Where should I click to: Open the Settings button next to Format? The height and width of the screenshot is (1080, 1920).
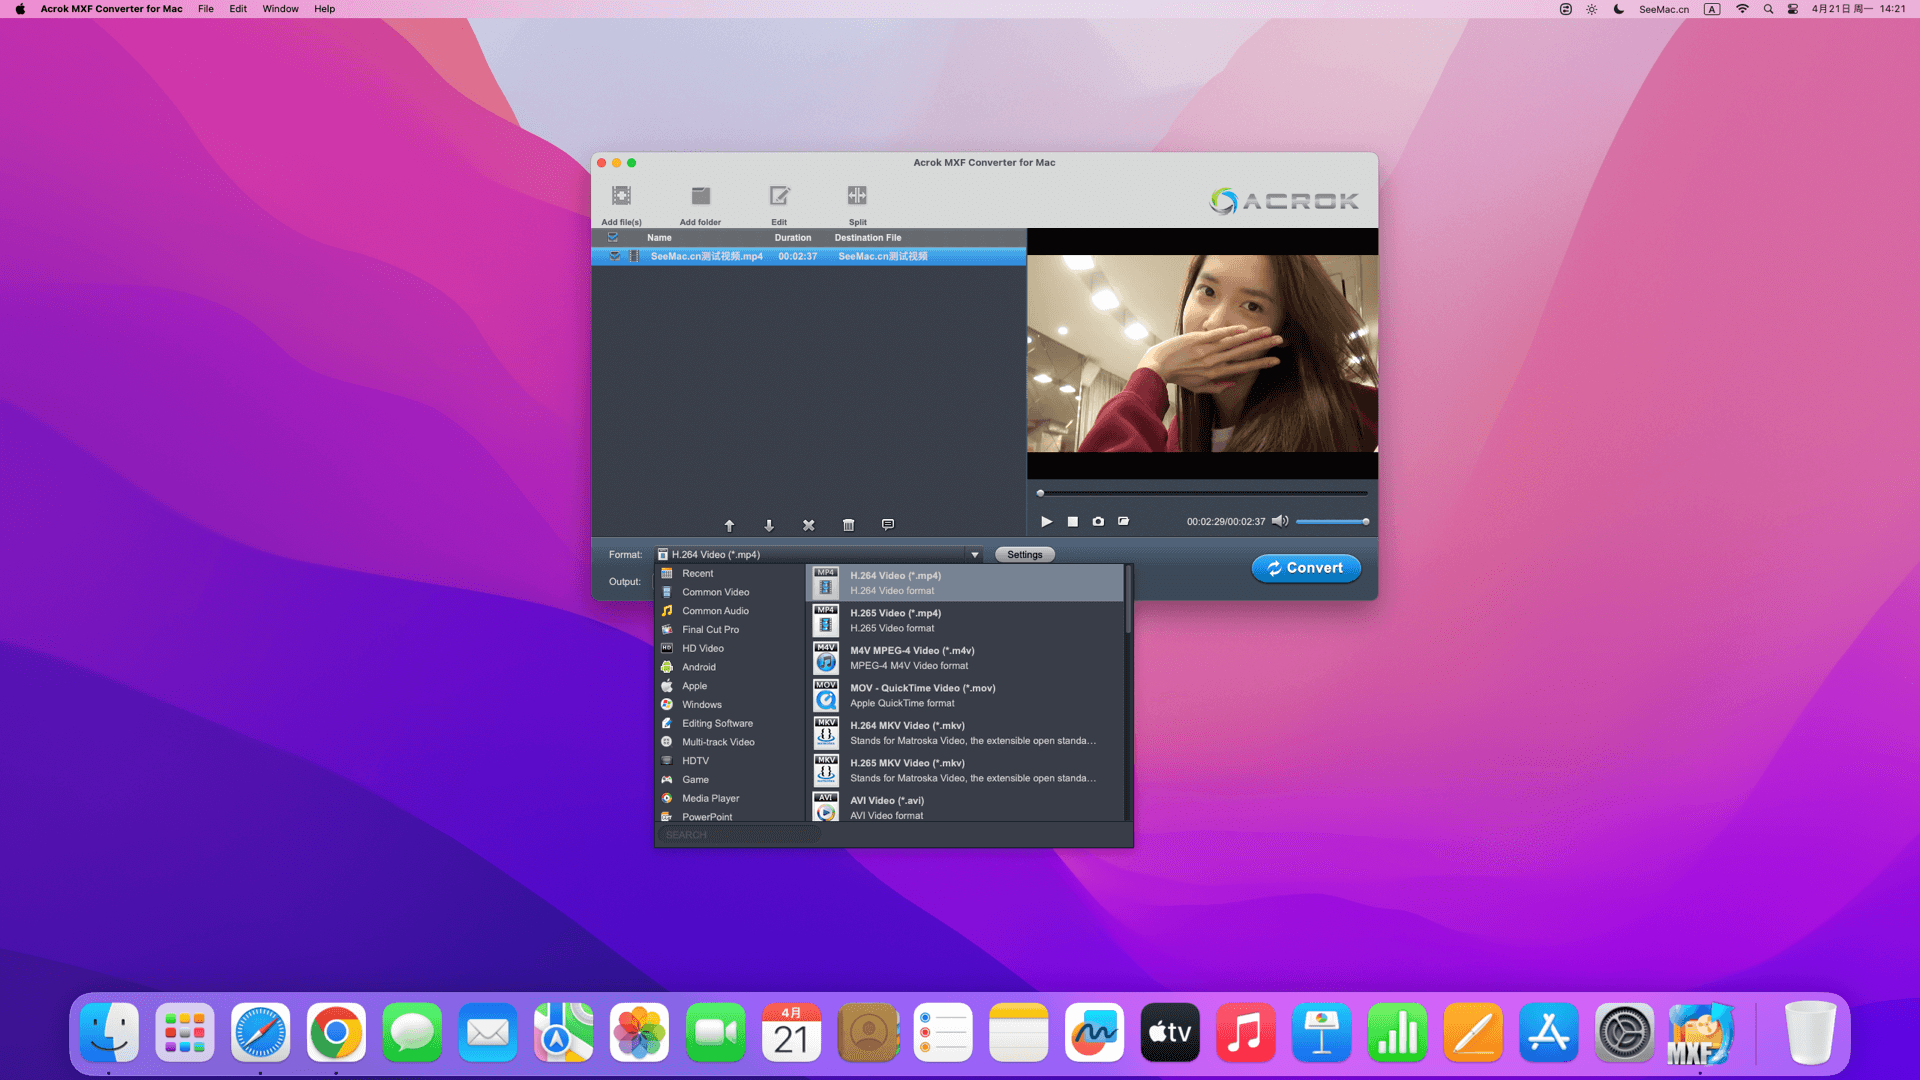coord(1024,555)
